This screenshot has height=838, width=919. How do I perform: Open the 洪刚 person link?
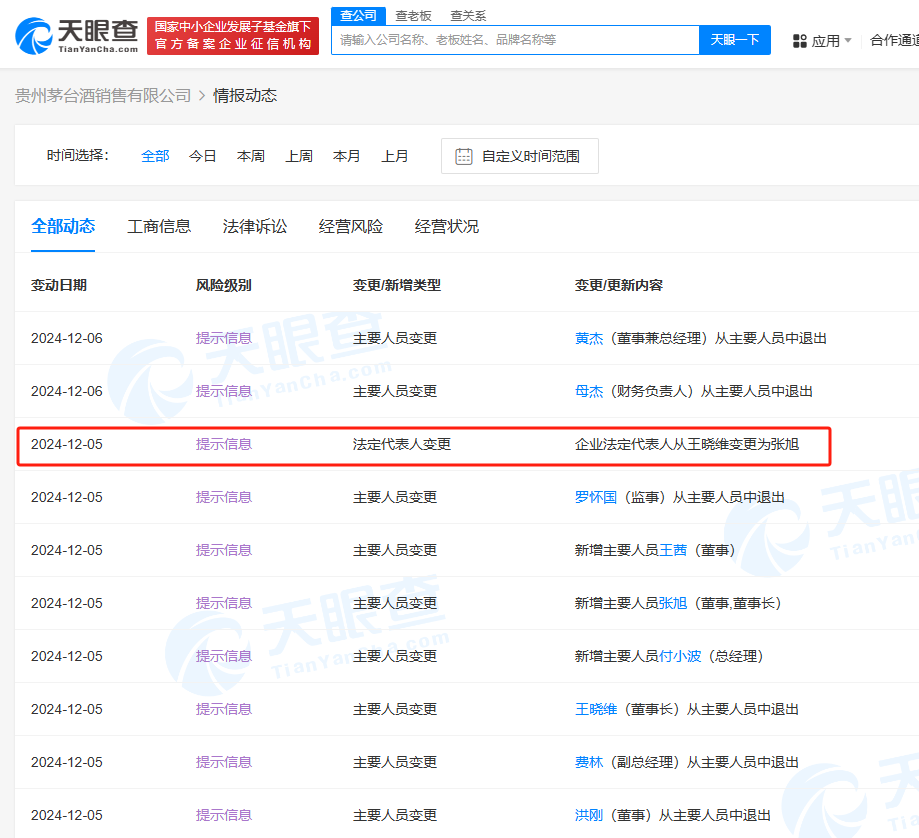[x=589, y=816]
